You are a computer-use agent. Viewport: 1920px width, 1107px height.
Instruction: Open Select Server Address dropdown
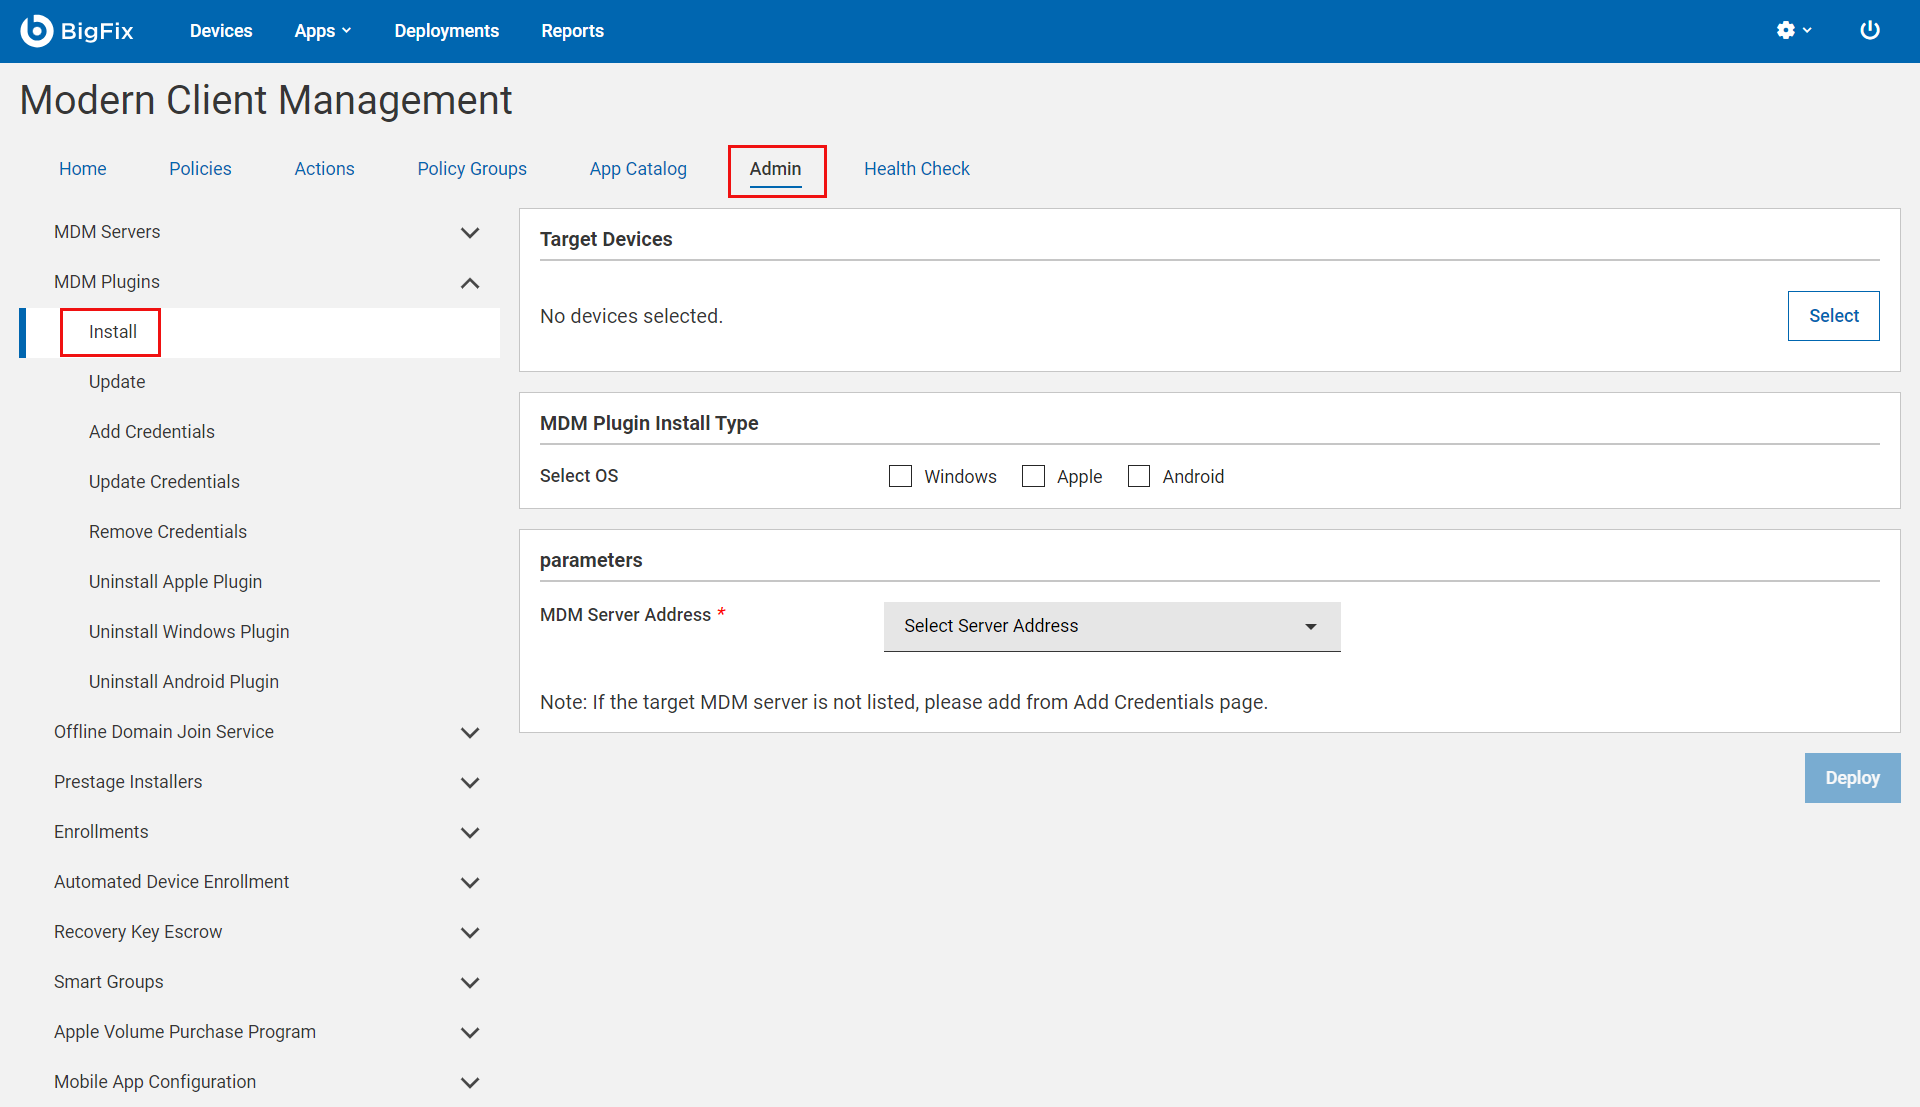tap(1111, 626)
